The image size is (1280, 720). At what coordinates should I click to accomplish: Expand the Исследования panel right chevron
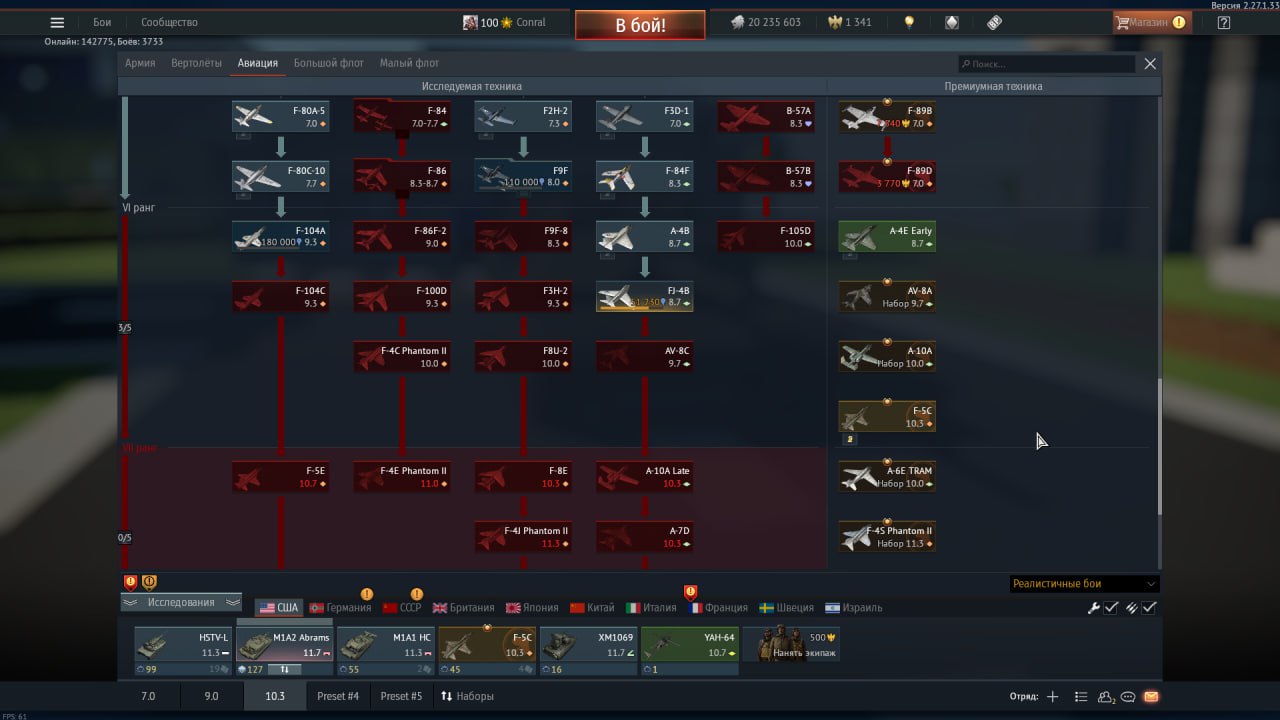coord(233,602)
